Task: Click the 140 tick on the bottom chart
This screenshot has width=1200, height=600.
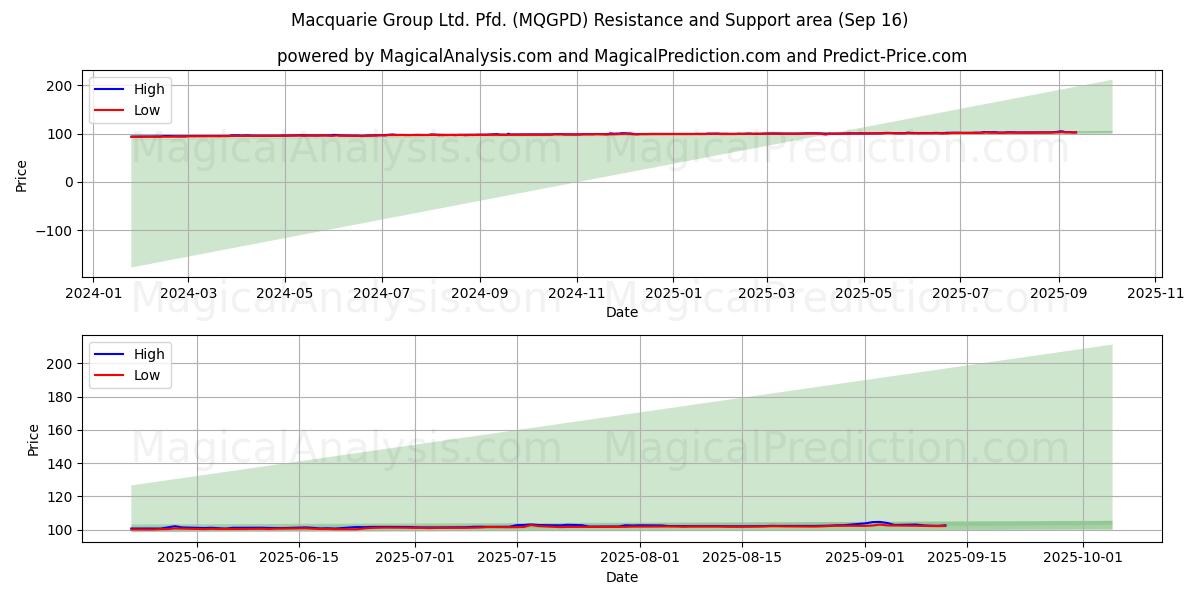Action: click(x=62, y=464)
